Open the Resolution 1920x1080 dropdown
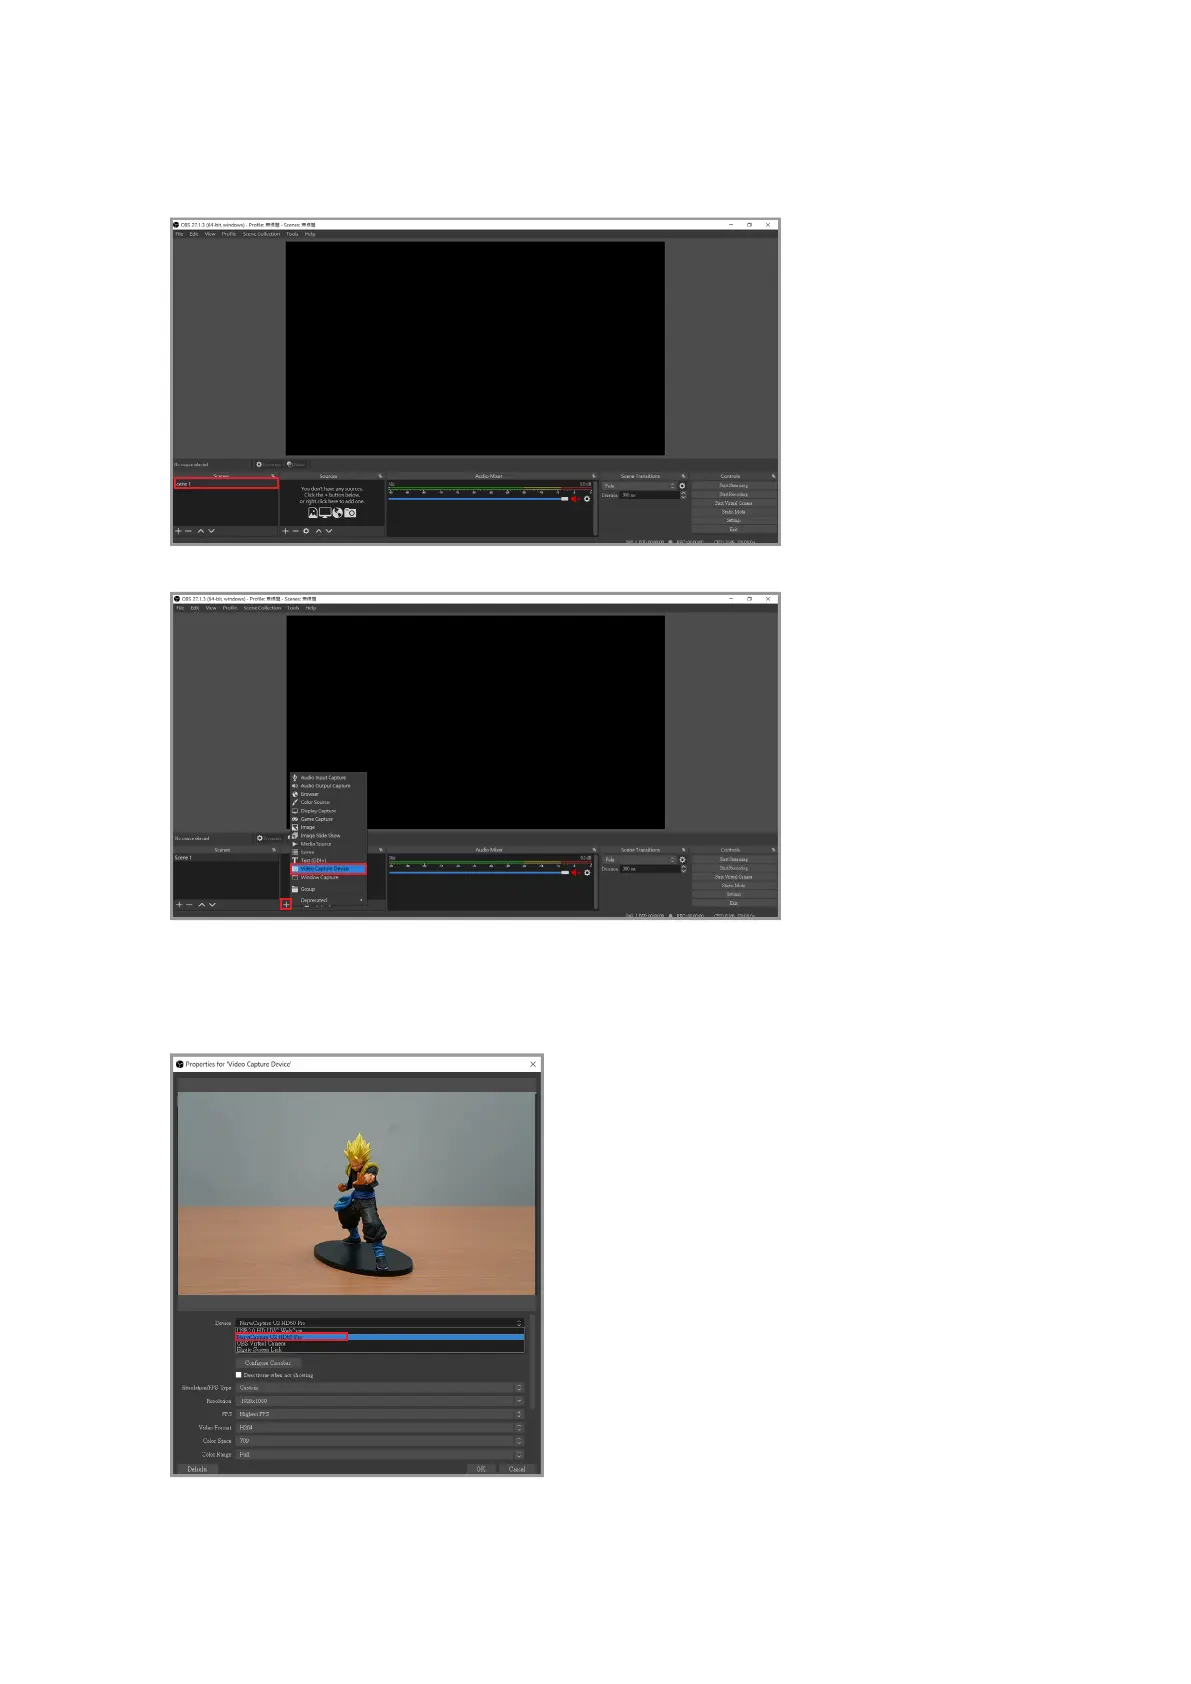 pyautogui.click(x=379, y=1401)
